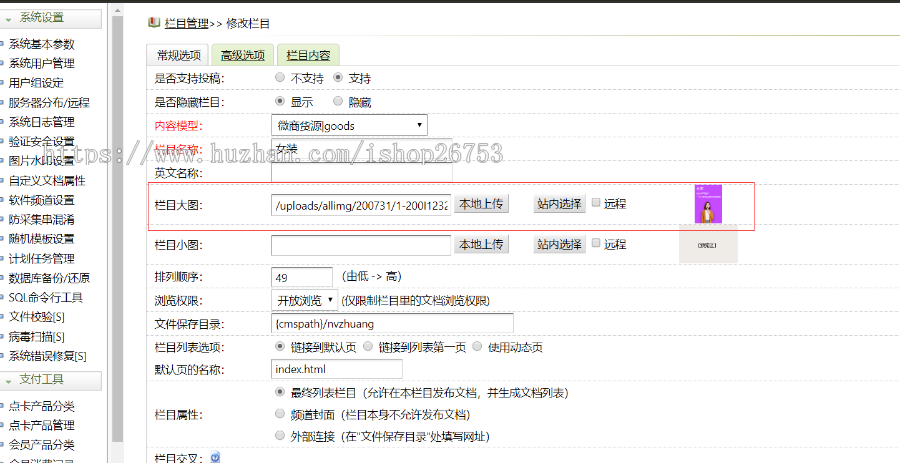Open SQL命令行工具 in the sidebar
Viewport: 900px width, 463px height.
[x=45, y=297]
